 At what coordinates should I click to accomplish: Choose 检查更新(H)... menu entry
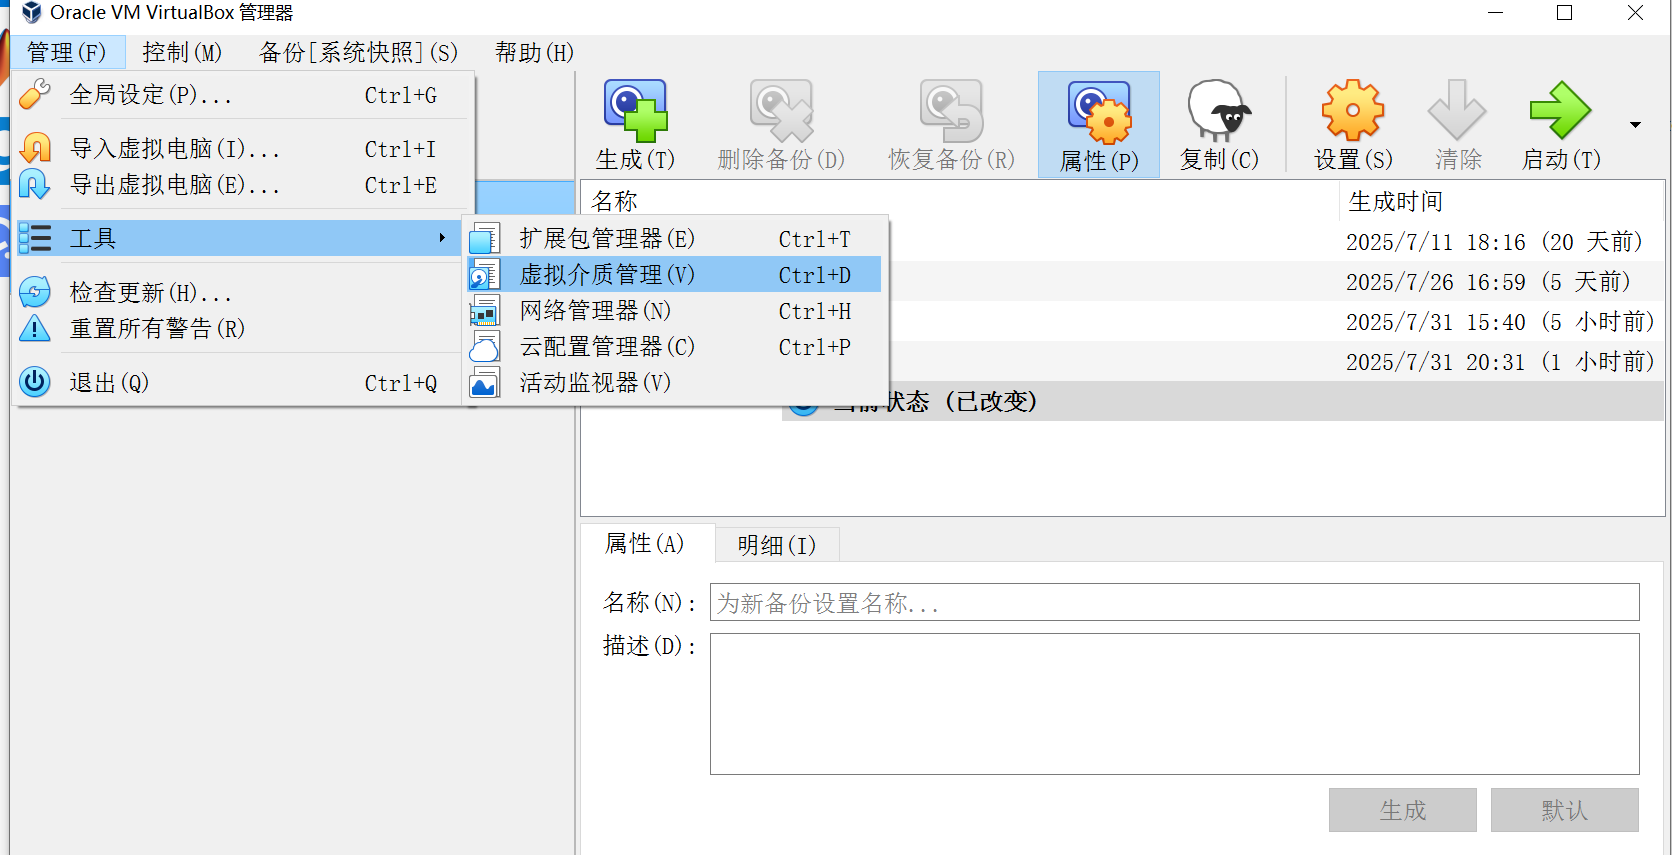(241, 292)
